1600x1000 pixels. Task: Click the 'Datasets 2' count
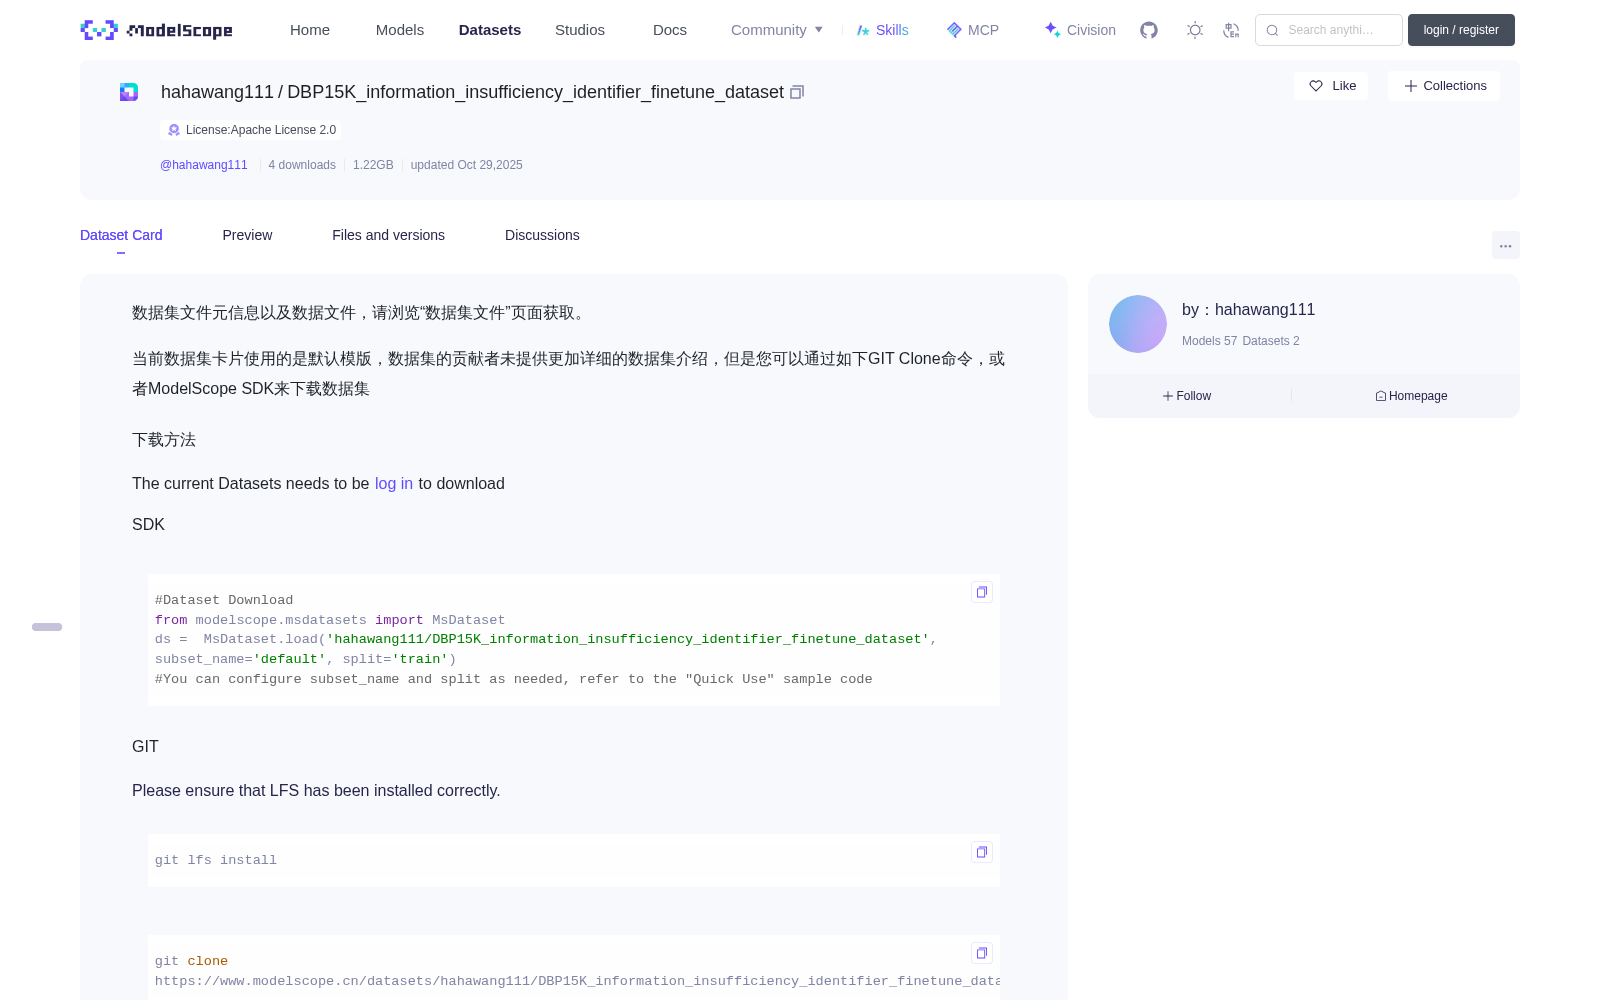coord(1271,341)
